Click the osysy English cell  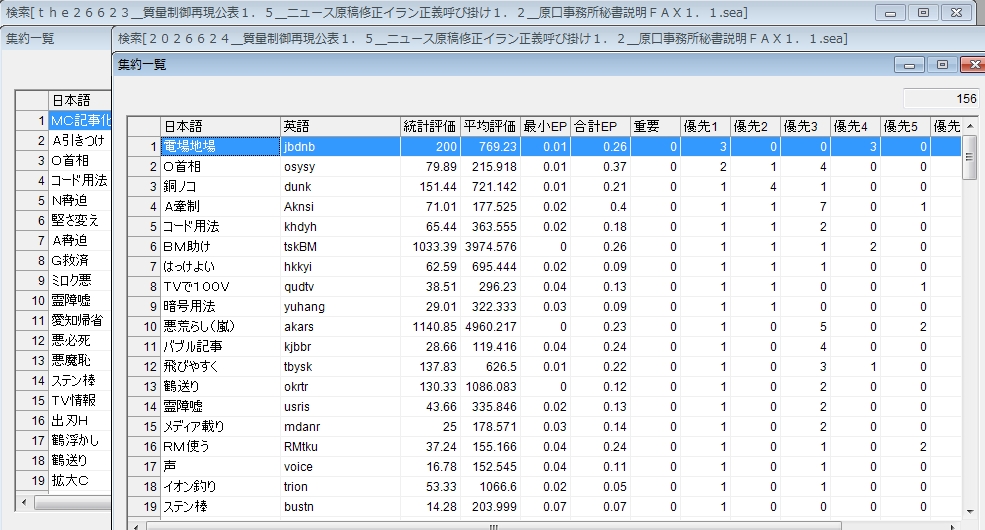(x=340, y=166)
